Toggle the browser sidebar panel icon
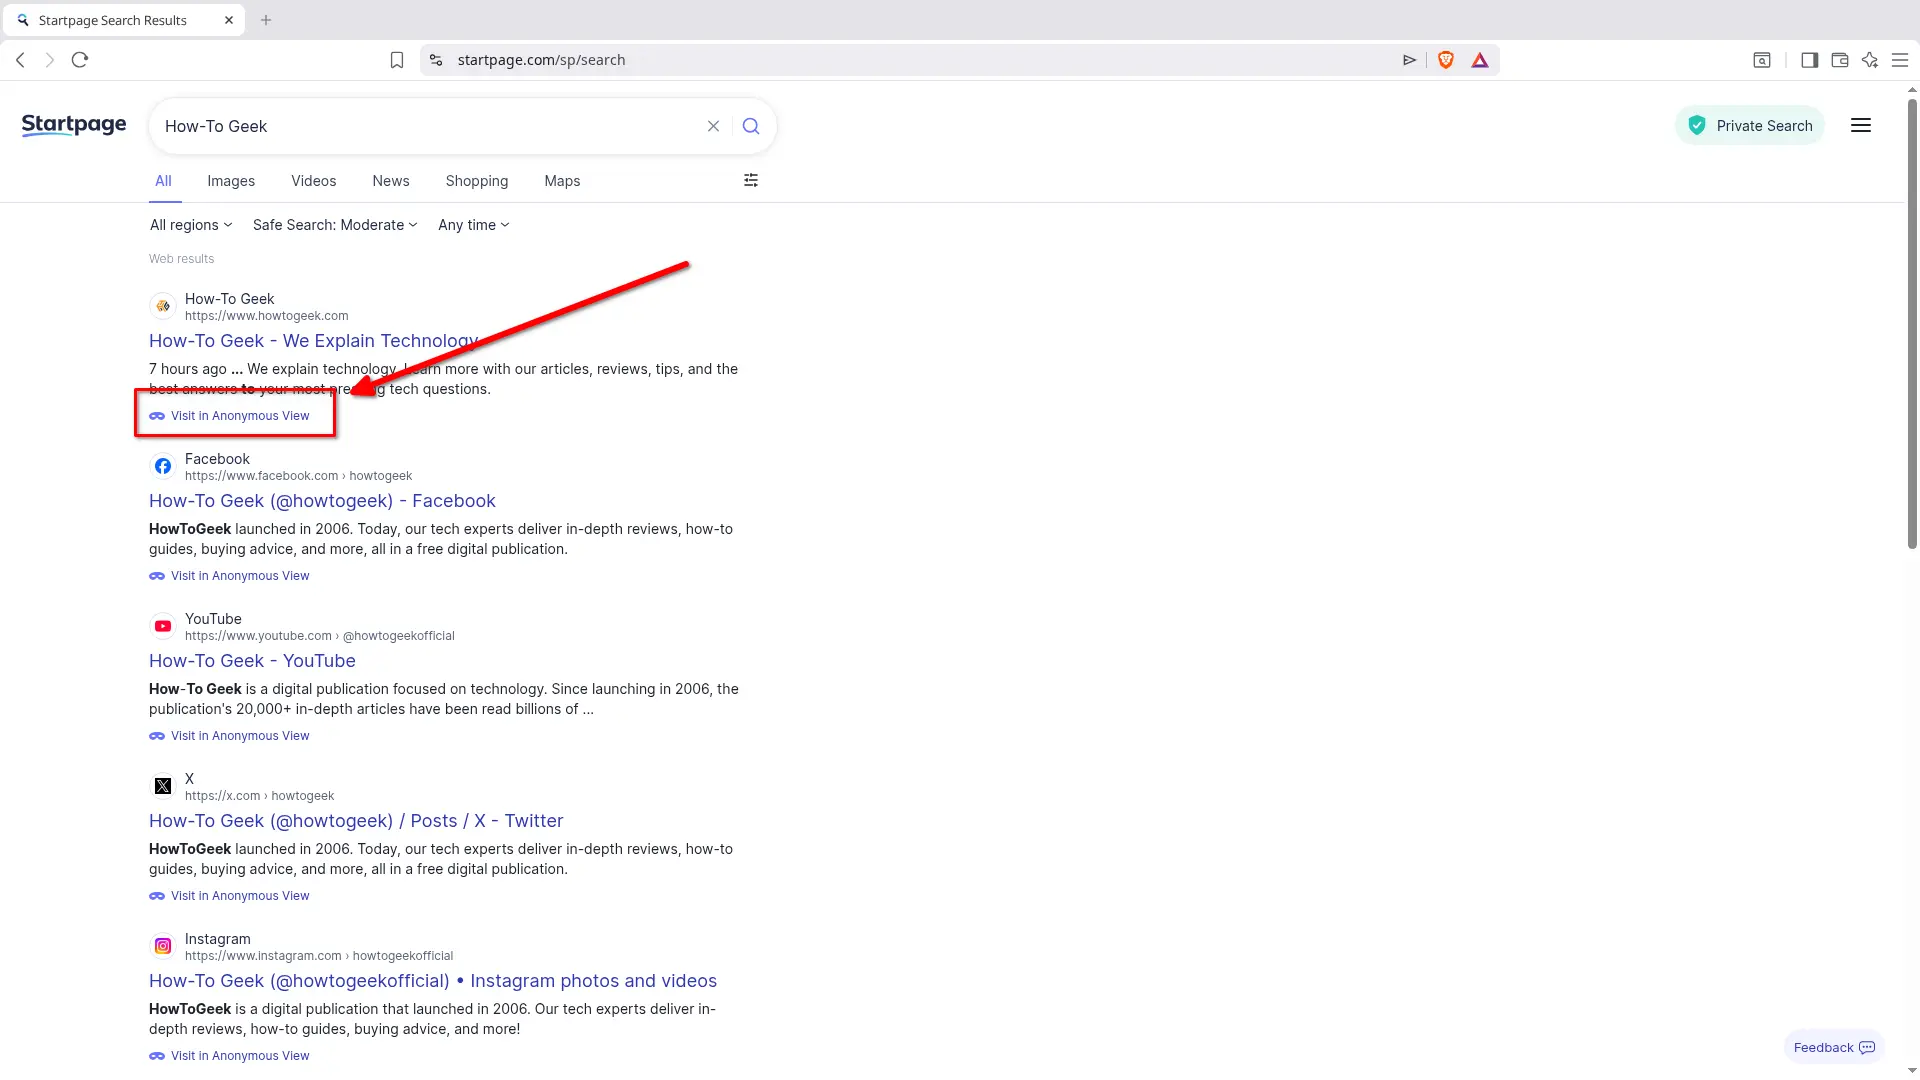The image size is (1920, 1080). tap(1809, 60)
